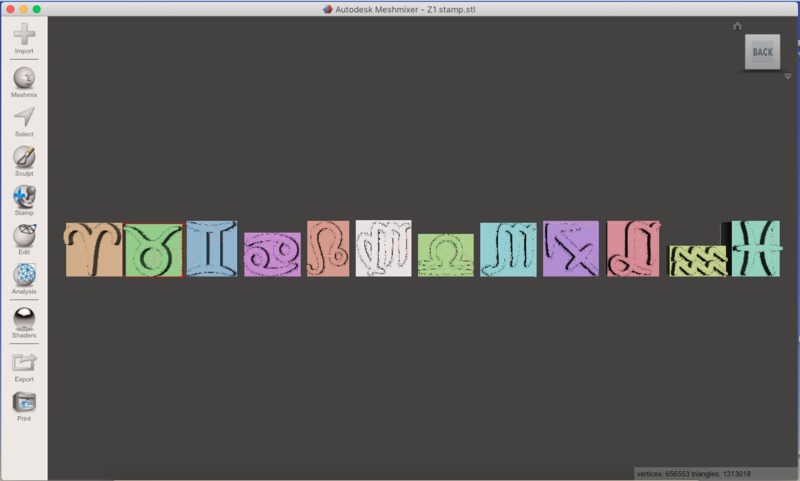800x481 pixels.
Task: Click the BACK face of view cube
Action: tap(762, 52)
